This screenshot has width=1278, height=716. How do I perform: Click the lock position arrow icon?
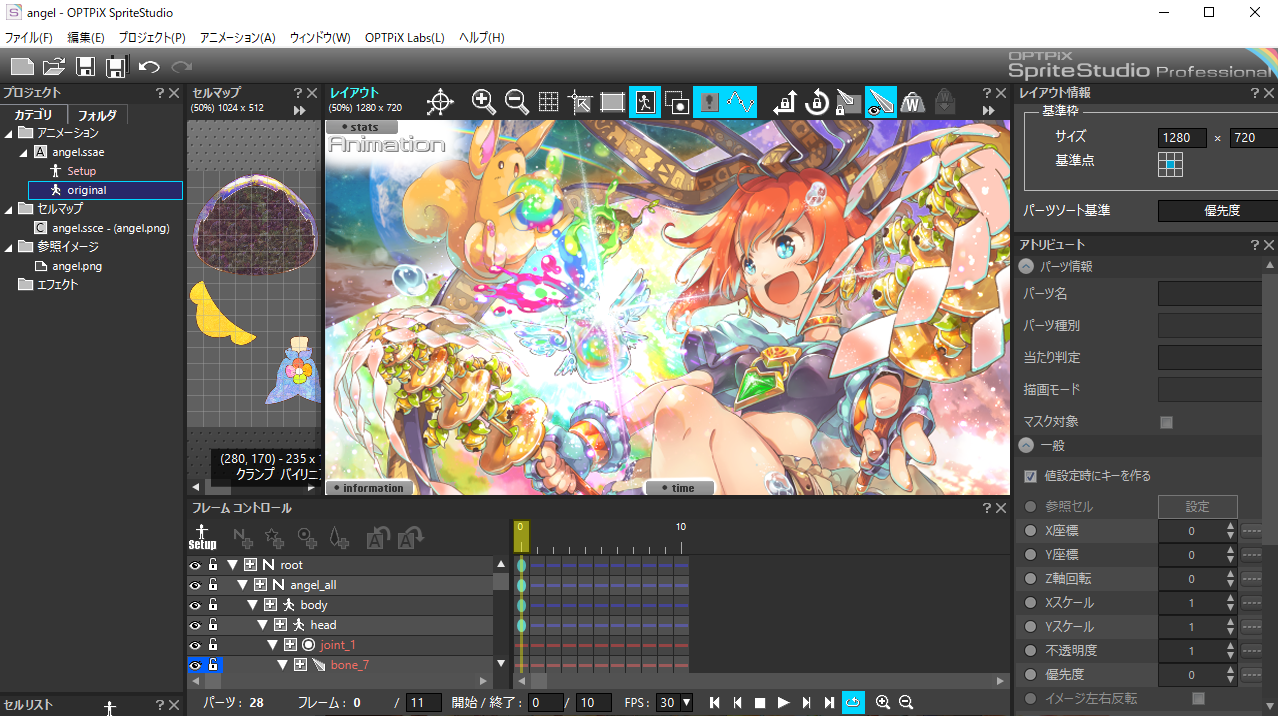(x=785, y=102)
